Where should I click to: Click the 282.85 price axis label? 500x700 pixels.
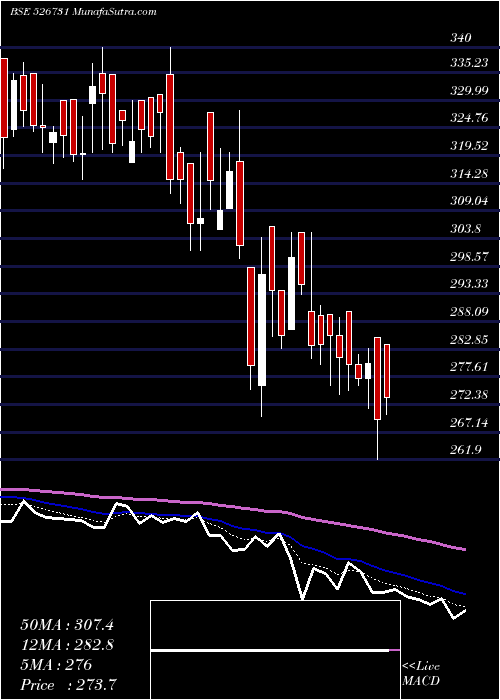click(469, 340)
